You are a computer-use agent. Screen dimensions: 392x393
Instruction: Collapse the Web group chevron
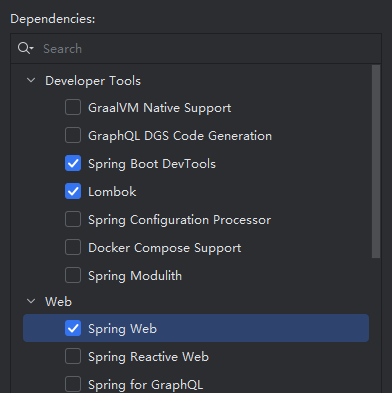click(x=31, y=301)
